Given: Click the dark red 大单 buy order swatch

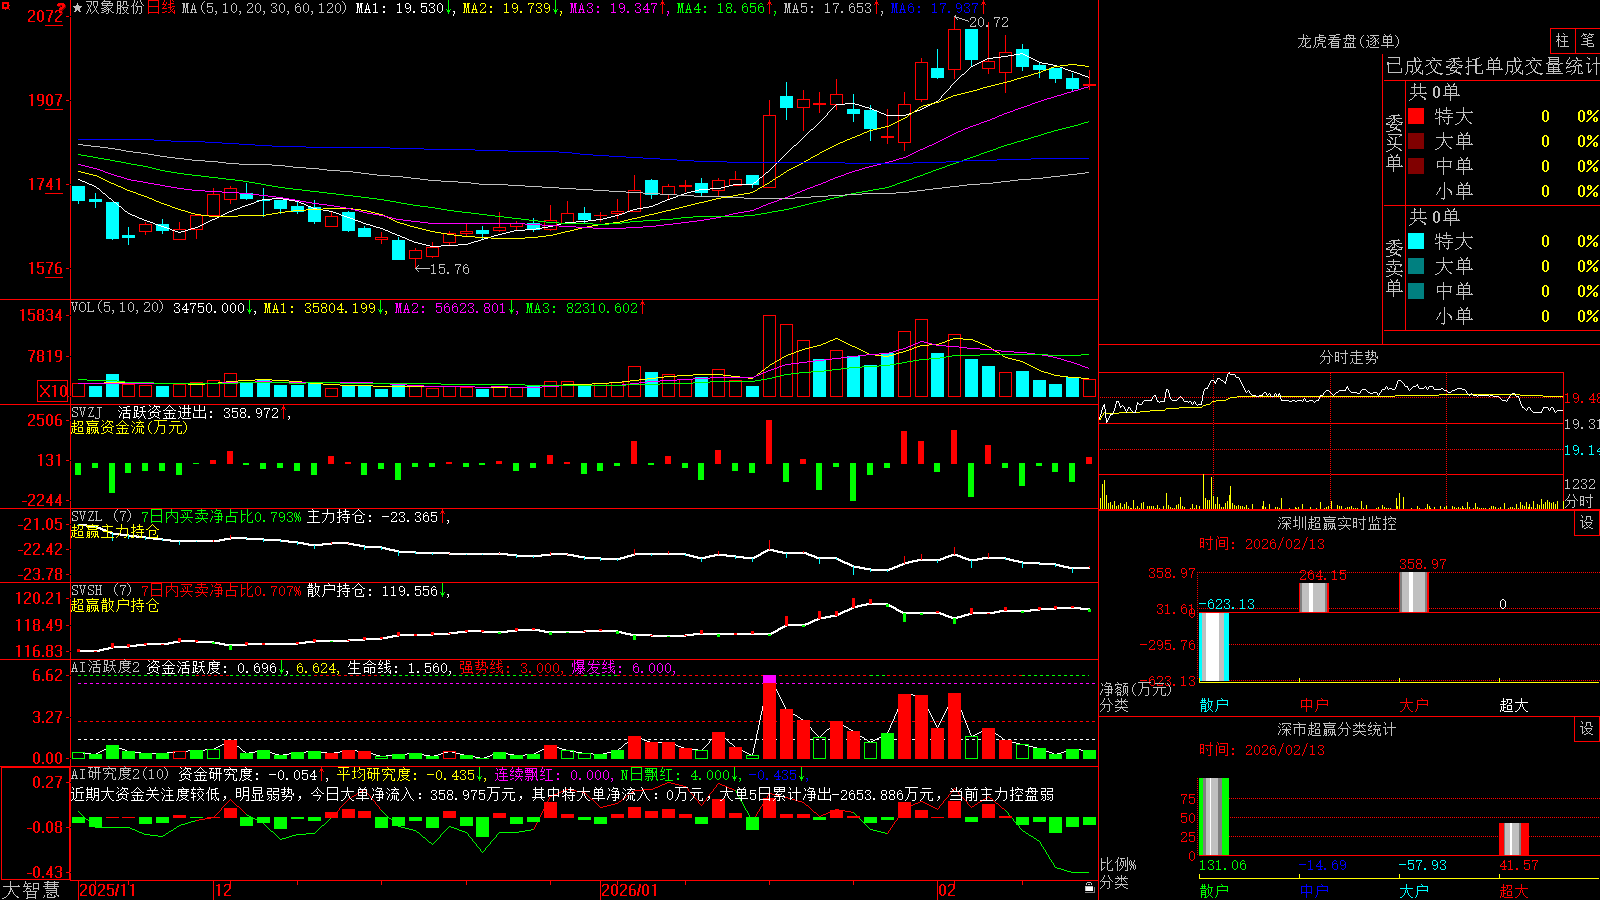Looking at the screenshot, I should pyautogui.click(x=1416, y=141).
